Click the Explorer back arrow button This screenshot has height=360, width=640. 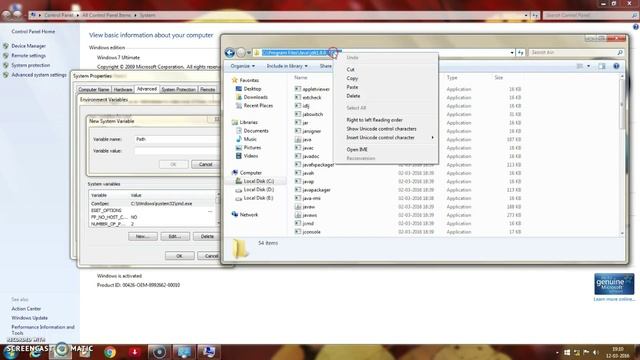click(229, 53)
